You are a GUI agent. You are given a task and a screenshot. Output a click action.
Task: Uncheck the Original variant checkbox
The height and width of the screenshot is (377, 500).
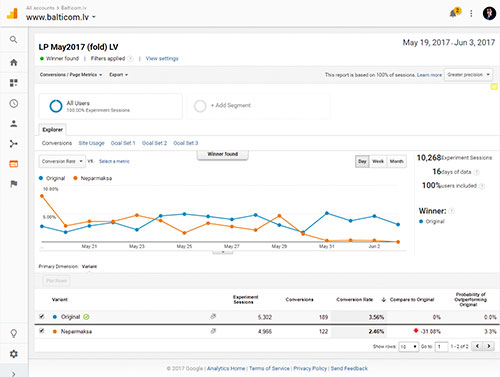[42, 316]
